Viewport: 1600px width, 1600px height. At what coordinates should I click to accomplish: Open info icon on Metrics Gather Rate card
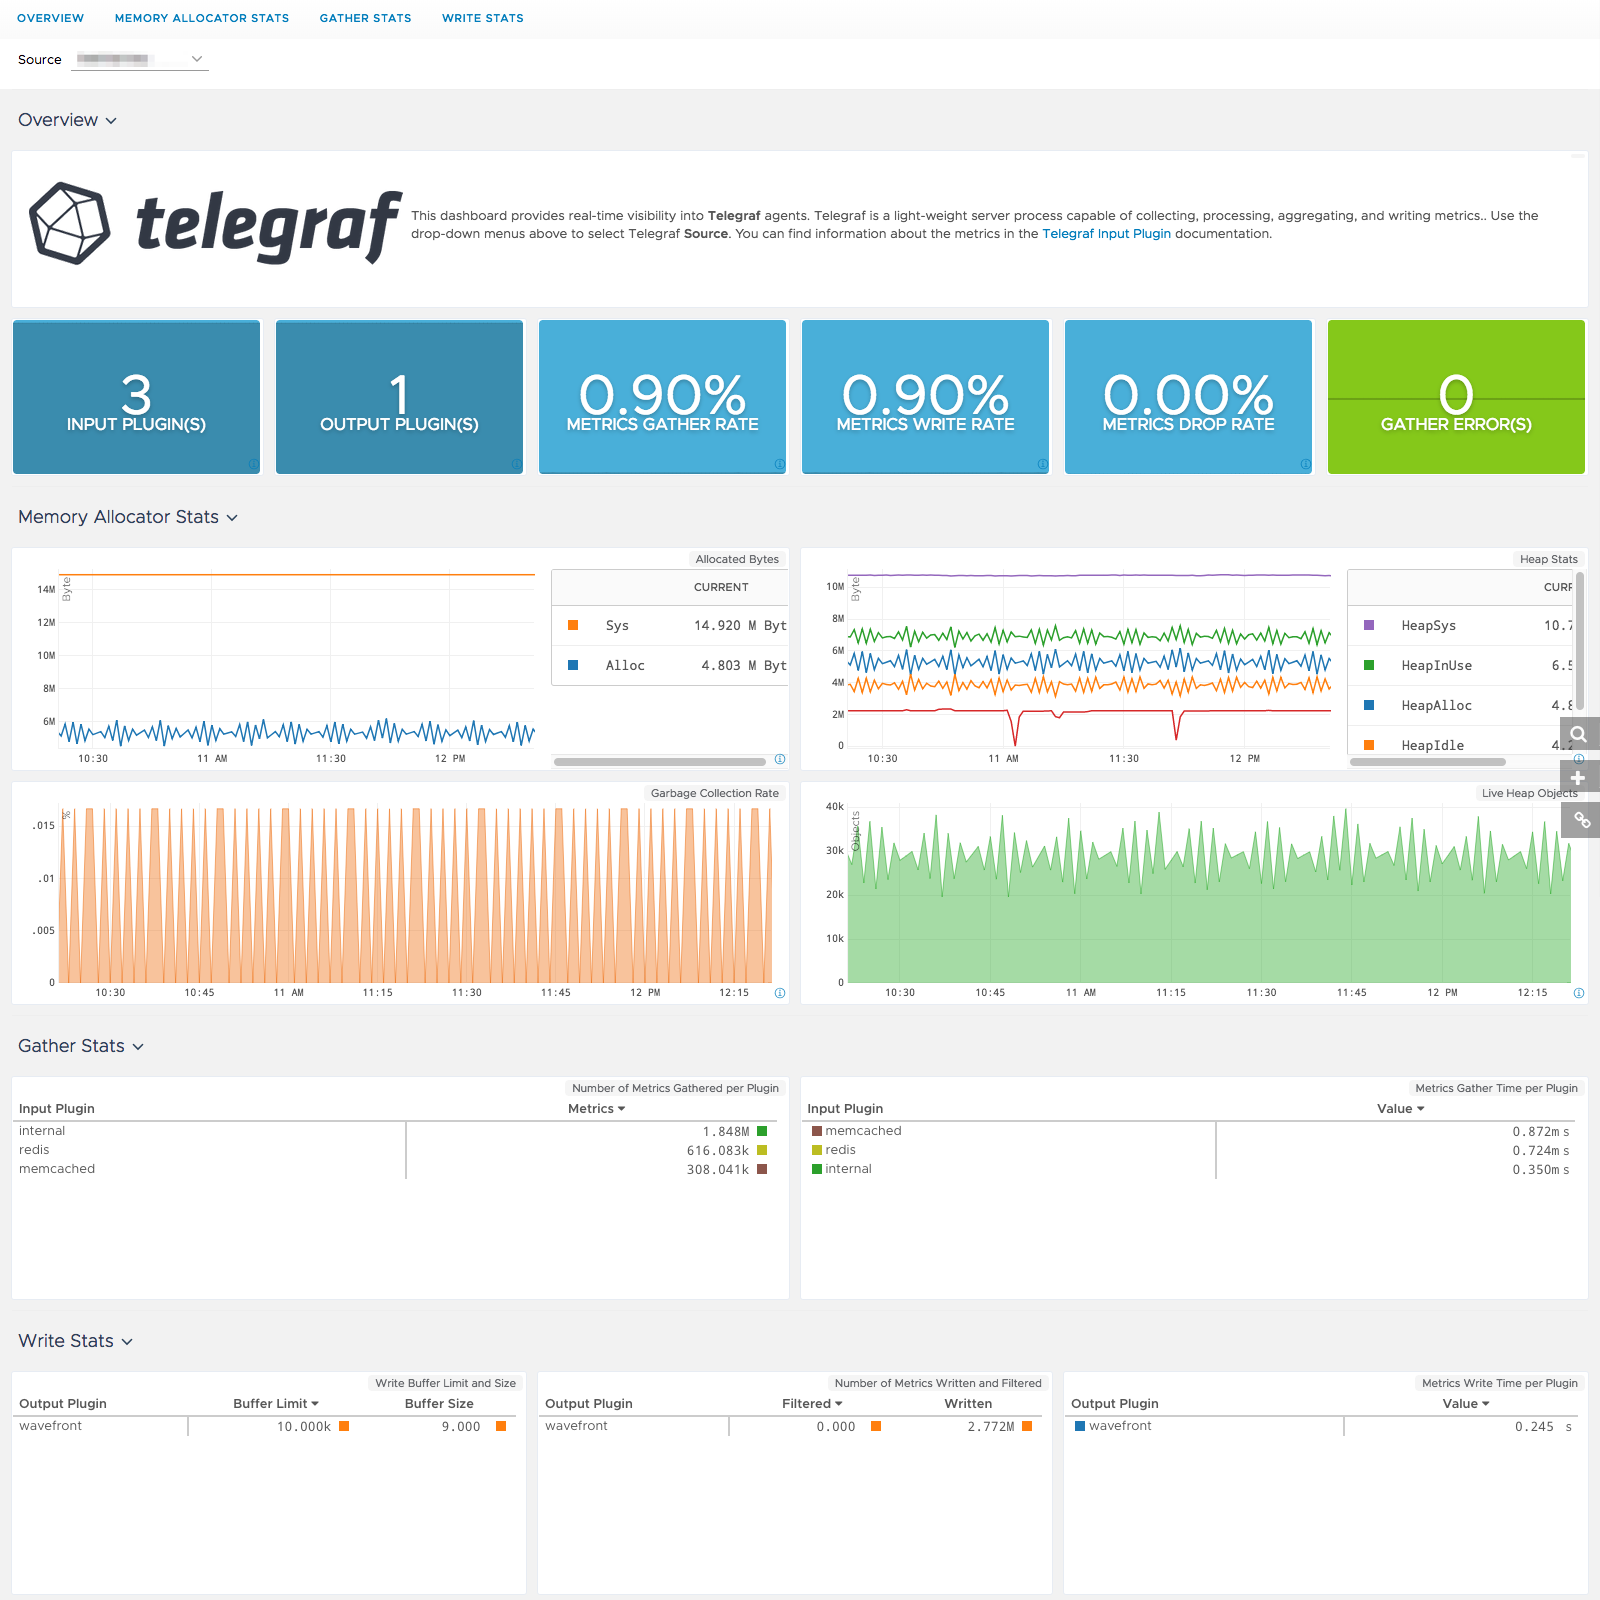(779, 464)
